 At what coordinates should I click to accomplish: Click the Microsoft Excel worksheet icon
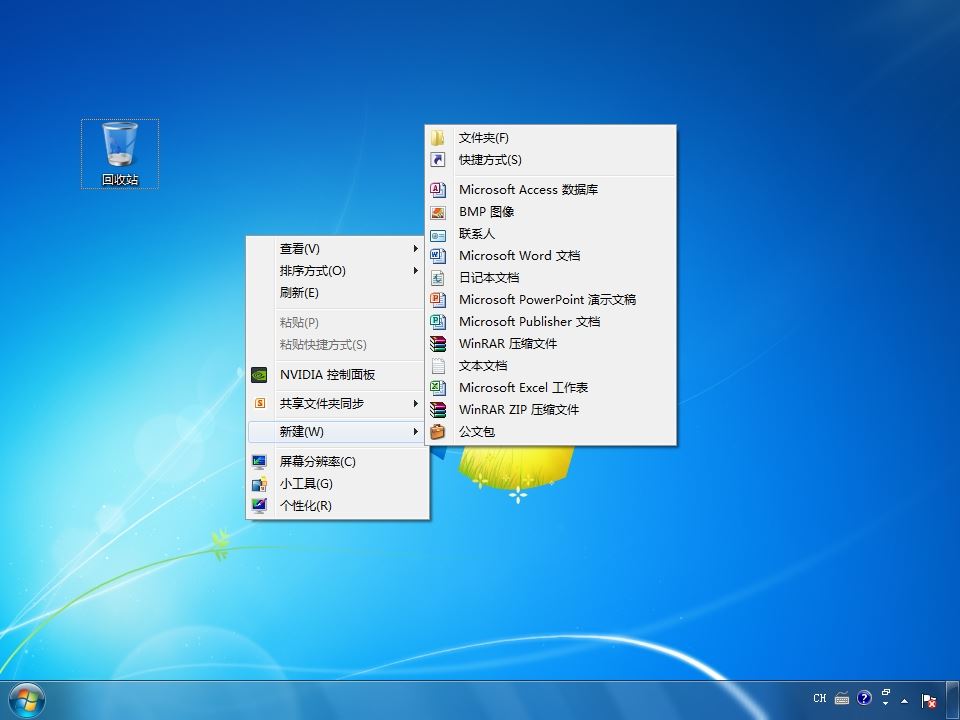(438, 388)
